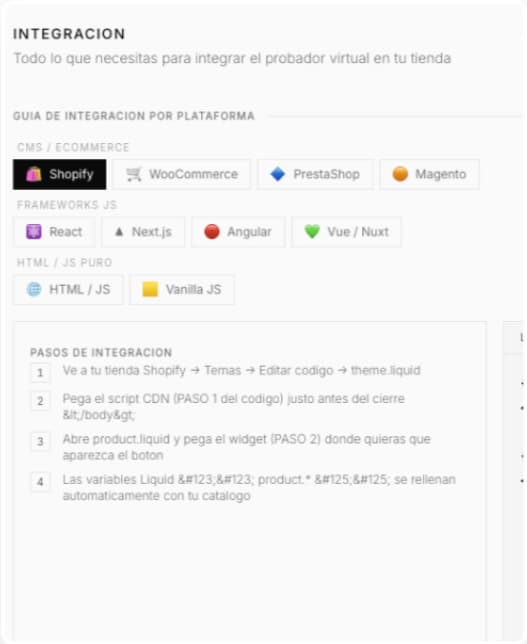Image resolution: width=527 pixels, height=644 pixels.
Task: Choose the Magento platform option
Action: point(429,174)
